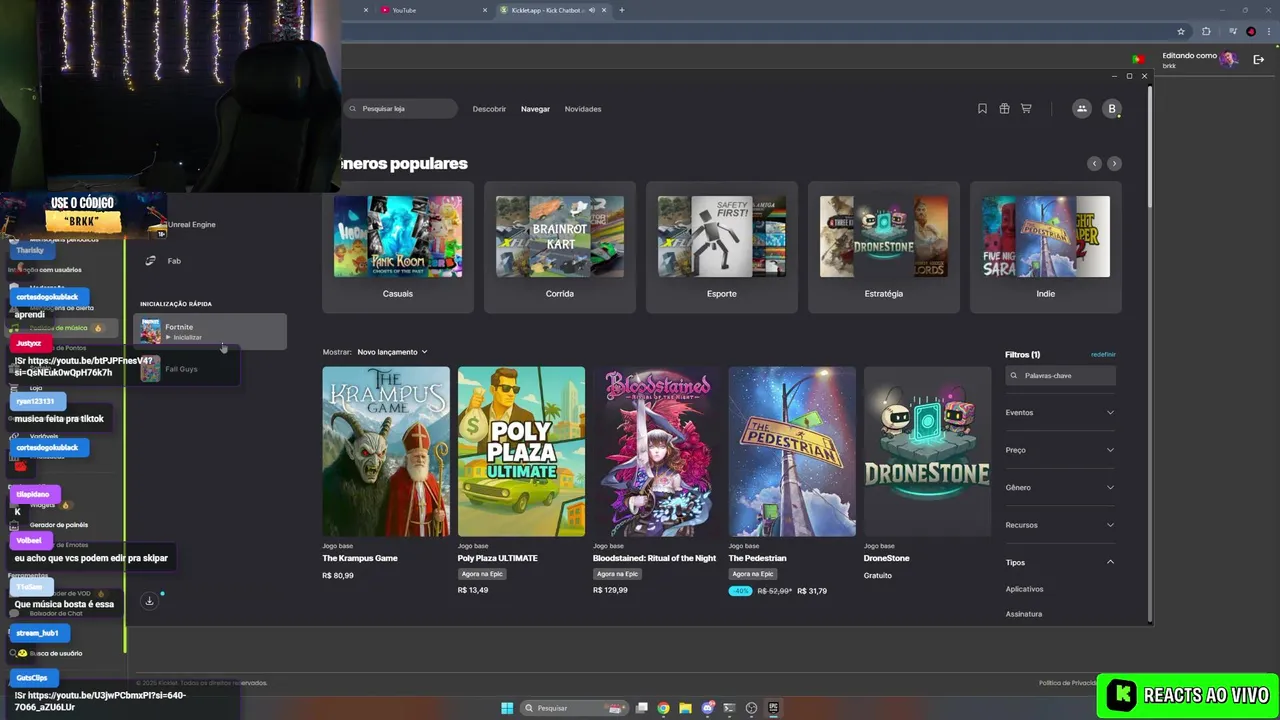The image size is (1280, 720).
Task: Open OBS Studio from the taskbar
Action: click(x=752, y=708)
